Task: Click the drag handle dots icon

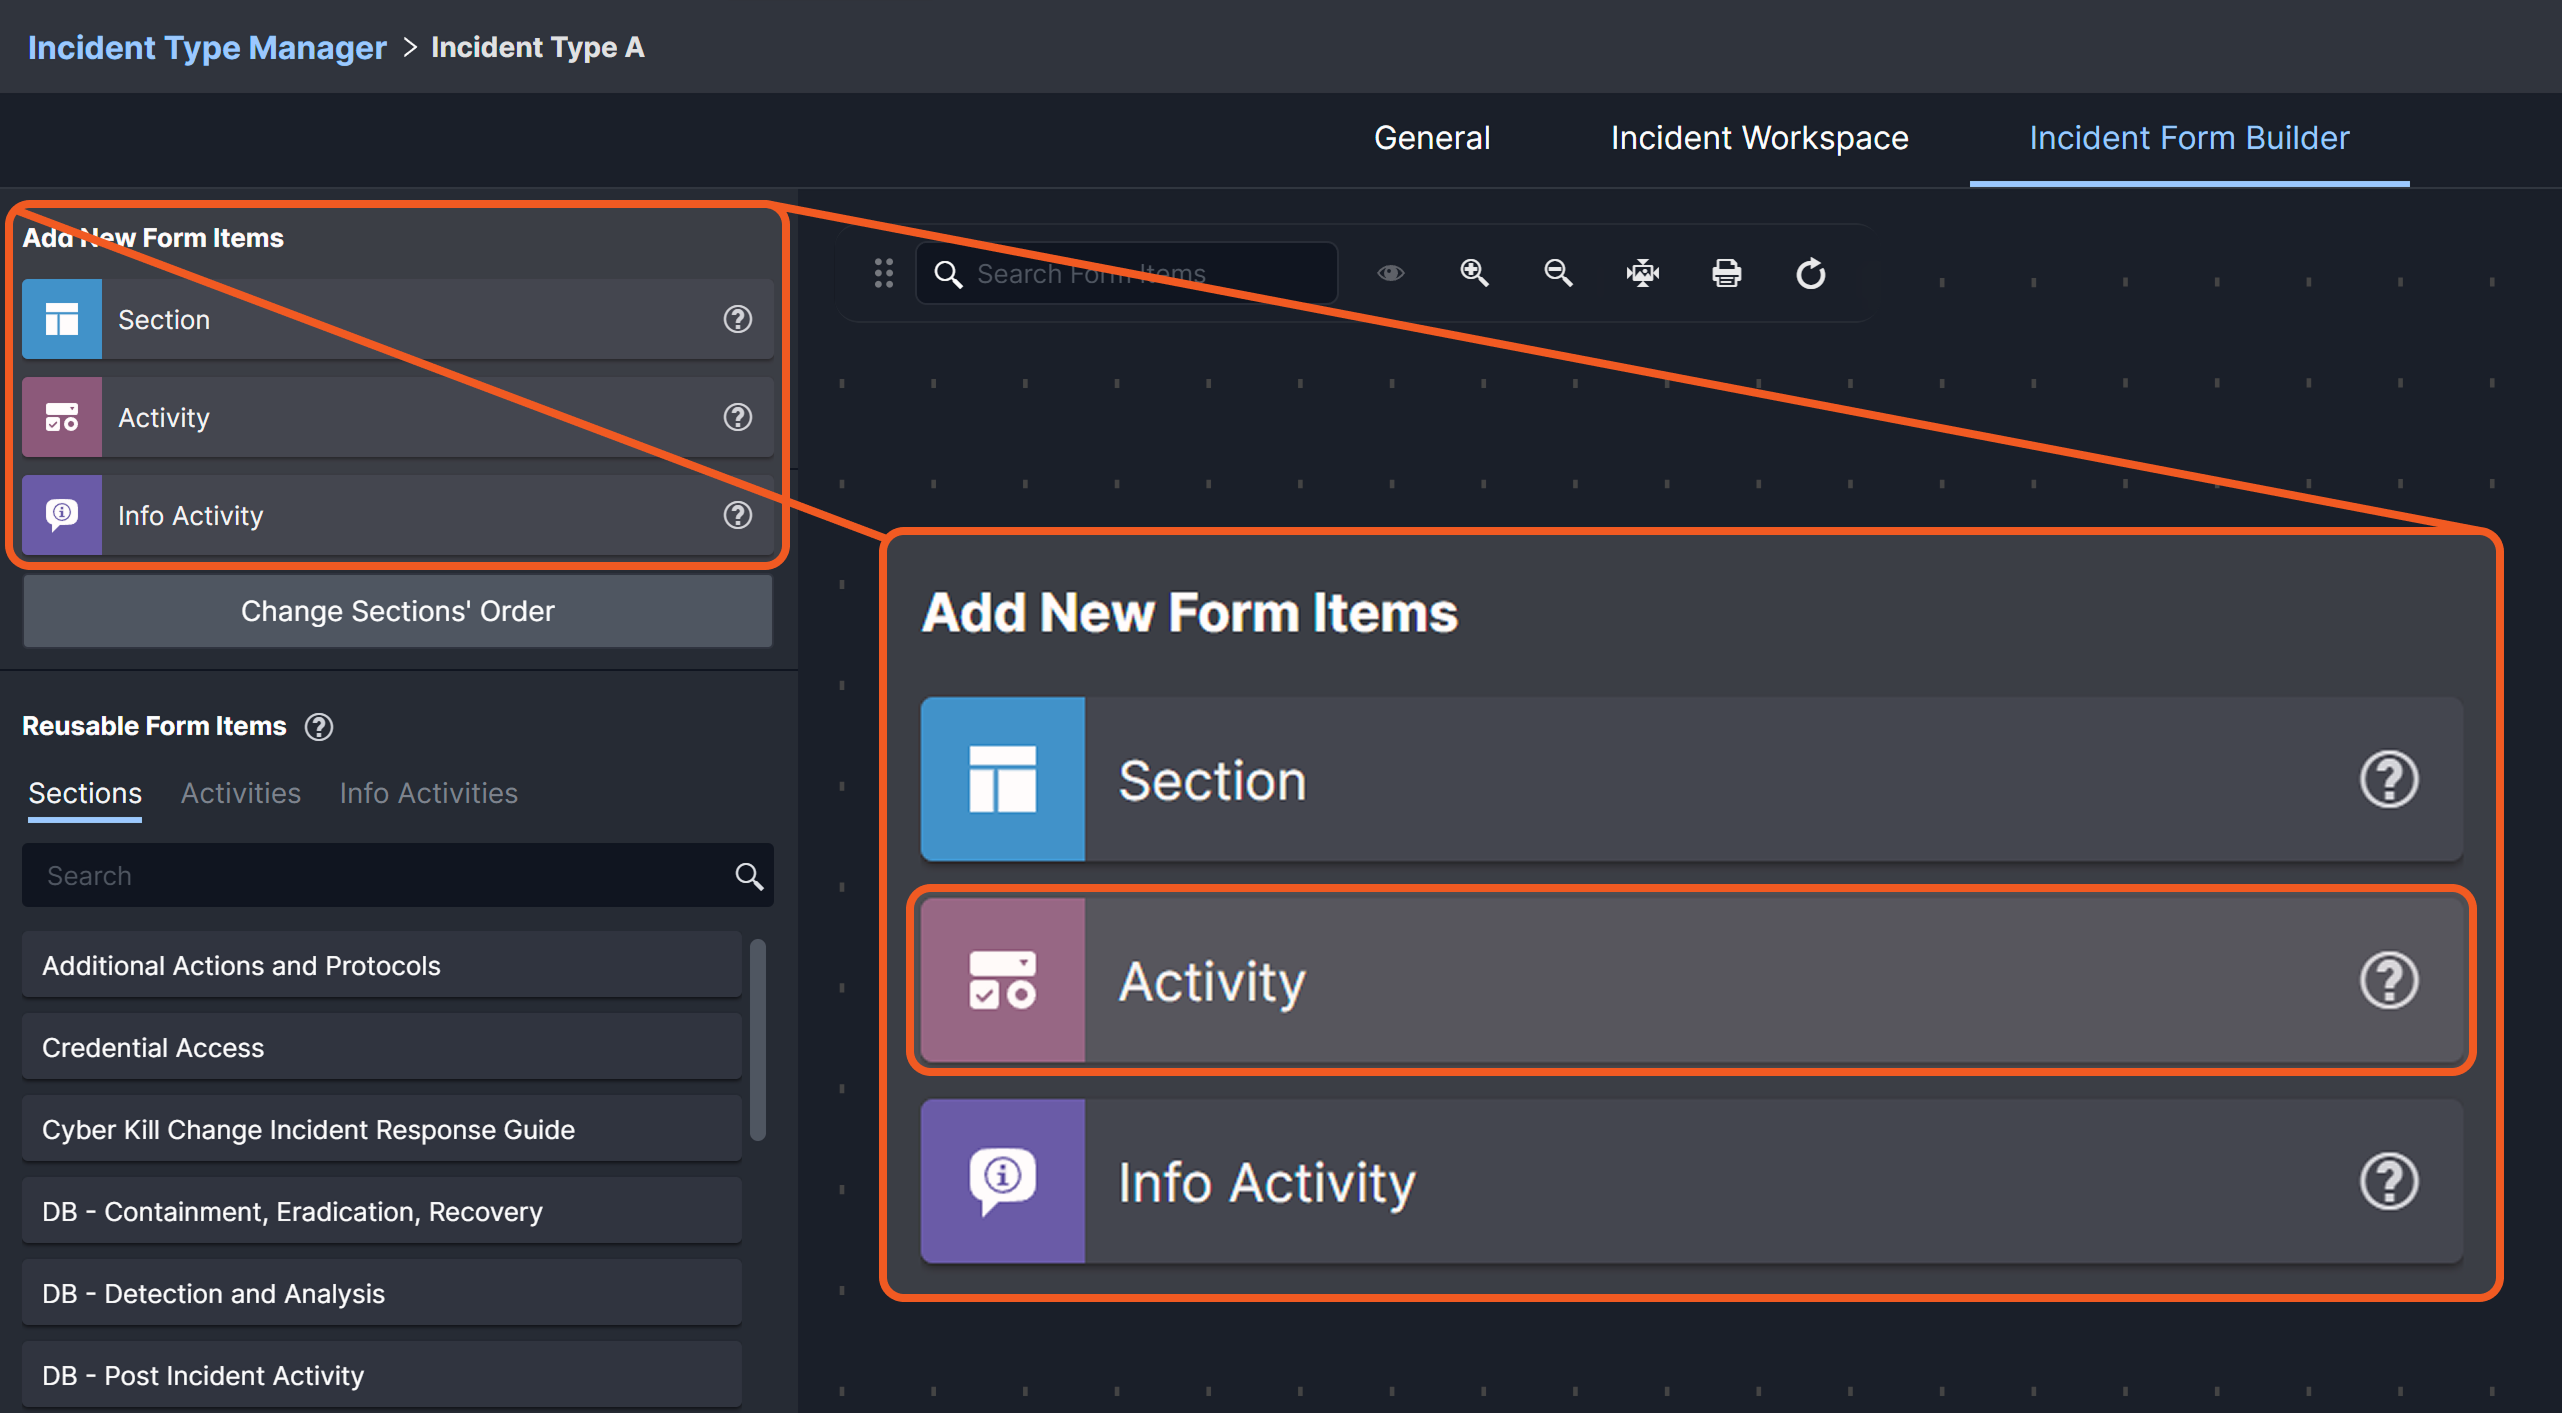Action: coord(883,273)
